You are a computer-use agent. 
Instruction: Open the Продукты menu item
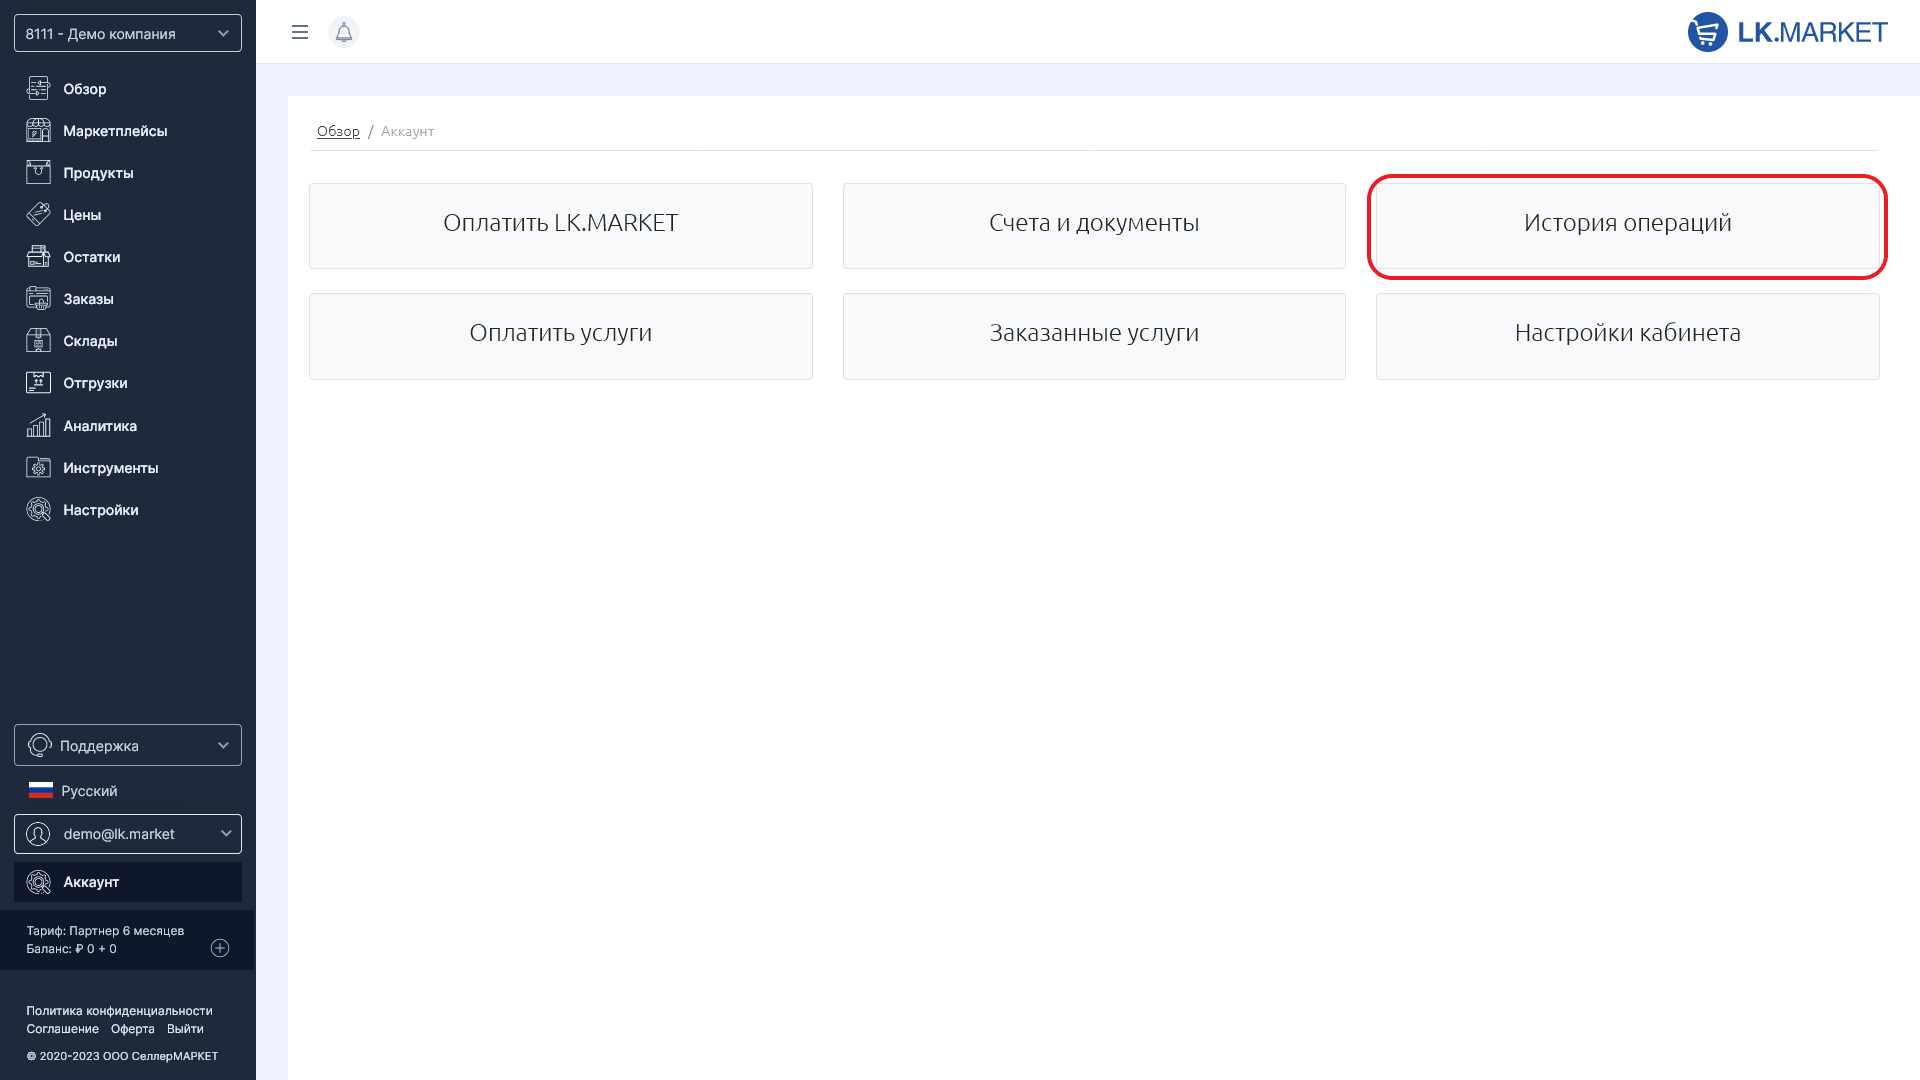(x=98, y=172)
